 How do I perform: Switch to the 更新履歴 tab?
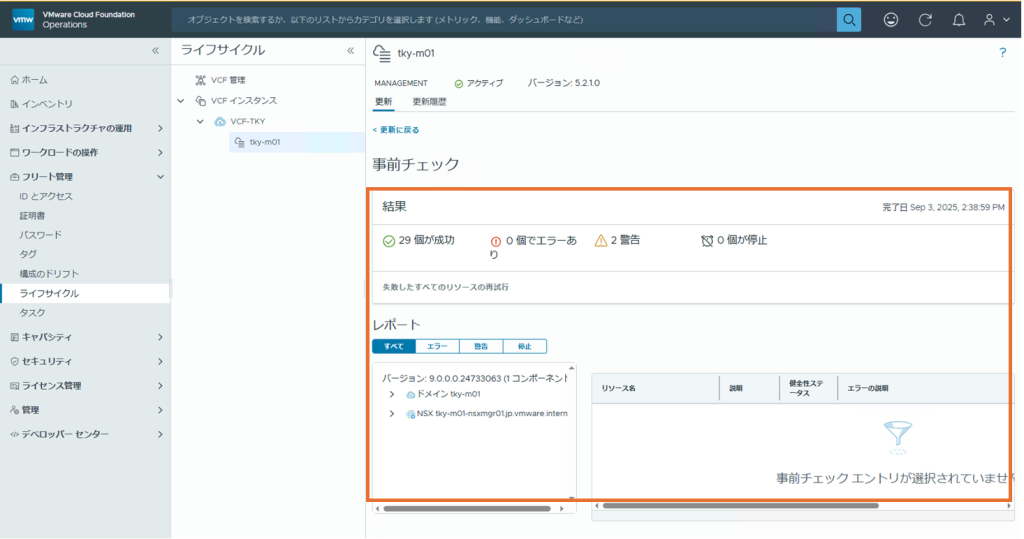[429, 102]
